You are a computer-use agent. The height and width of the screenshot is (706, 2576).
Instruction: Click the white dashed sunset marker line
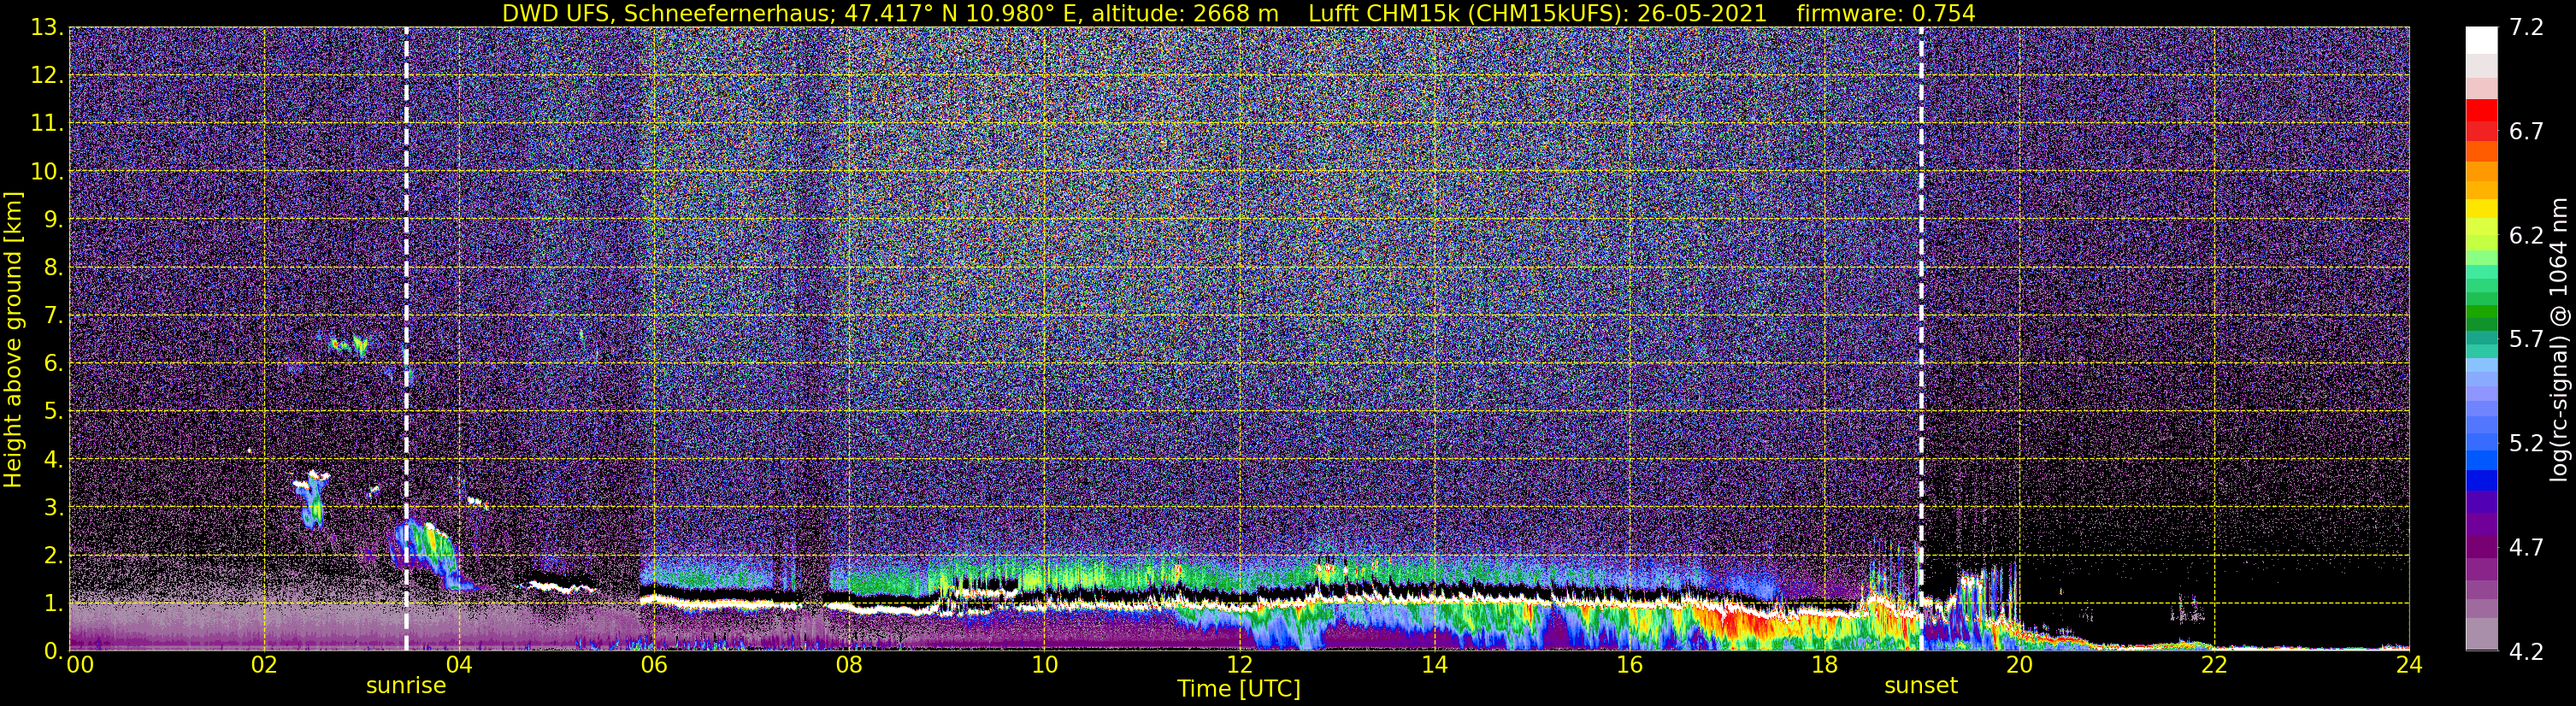click(x=1921, y=339)
